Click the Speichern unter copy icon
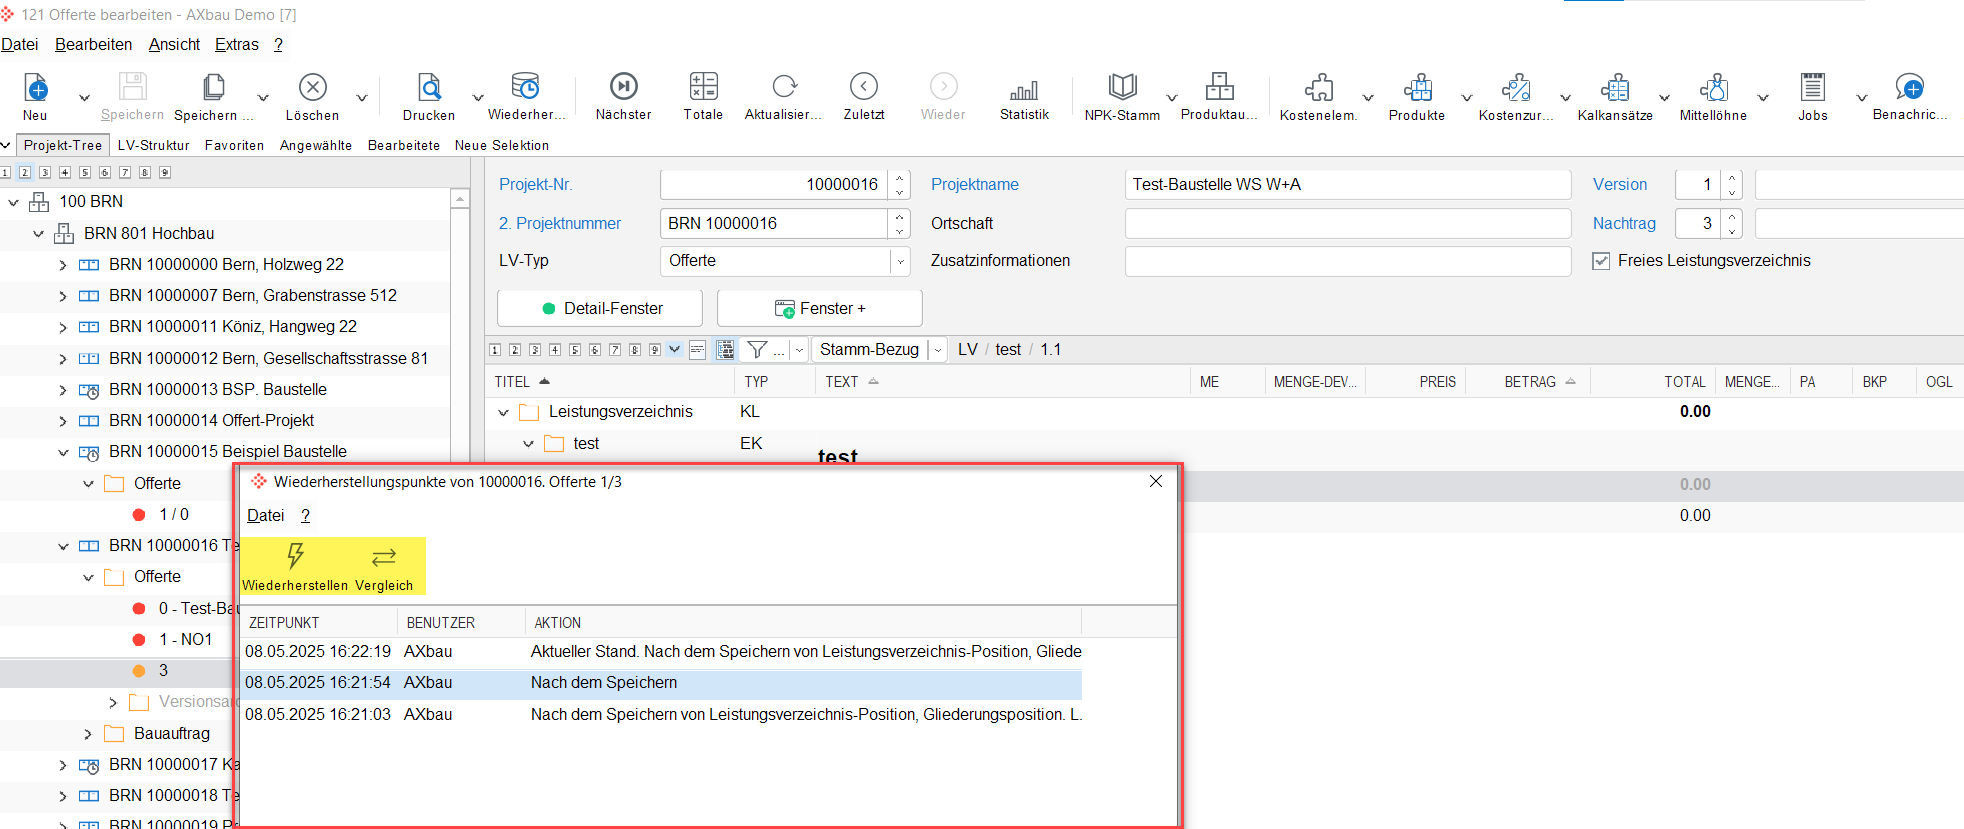 tap(213, 88)
